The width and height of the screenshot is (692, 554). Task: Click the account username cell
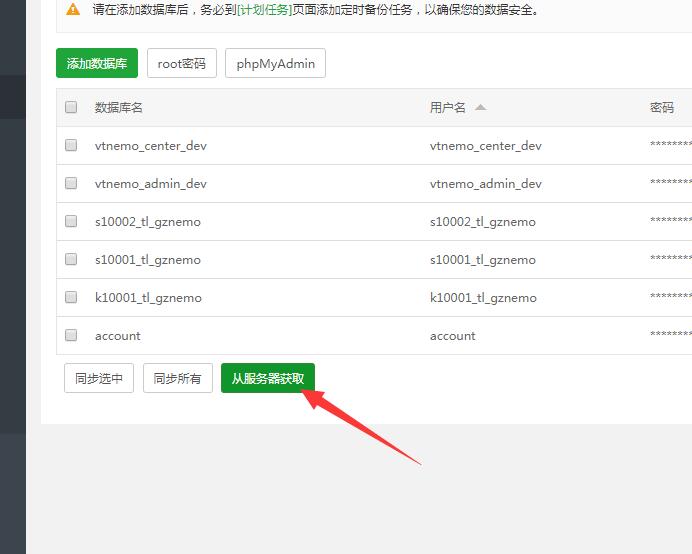click(x=453, y=335)
